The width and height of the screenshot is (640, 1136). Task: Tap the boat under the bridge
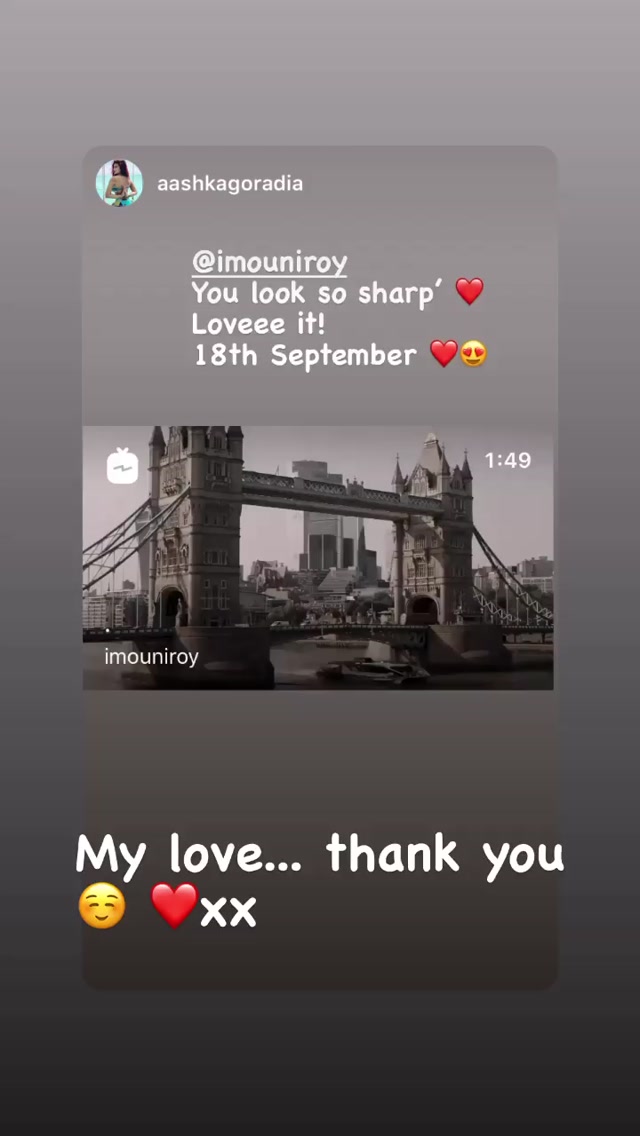pos(374,670)
